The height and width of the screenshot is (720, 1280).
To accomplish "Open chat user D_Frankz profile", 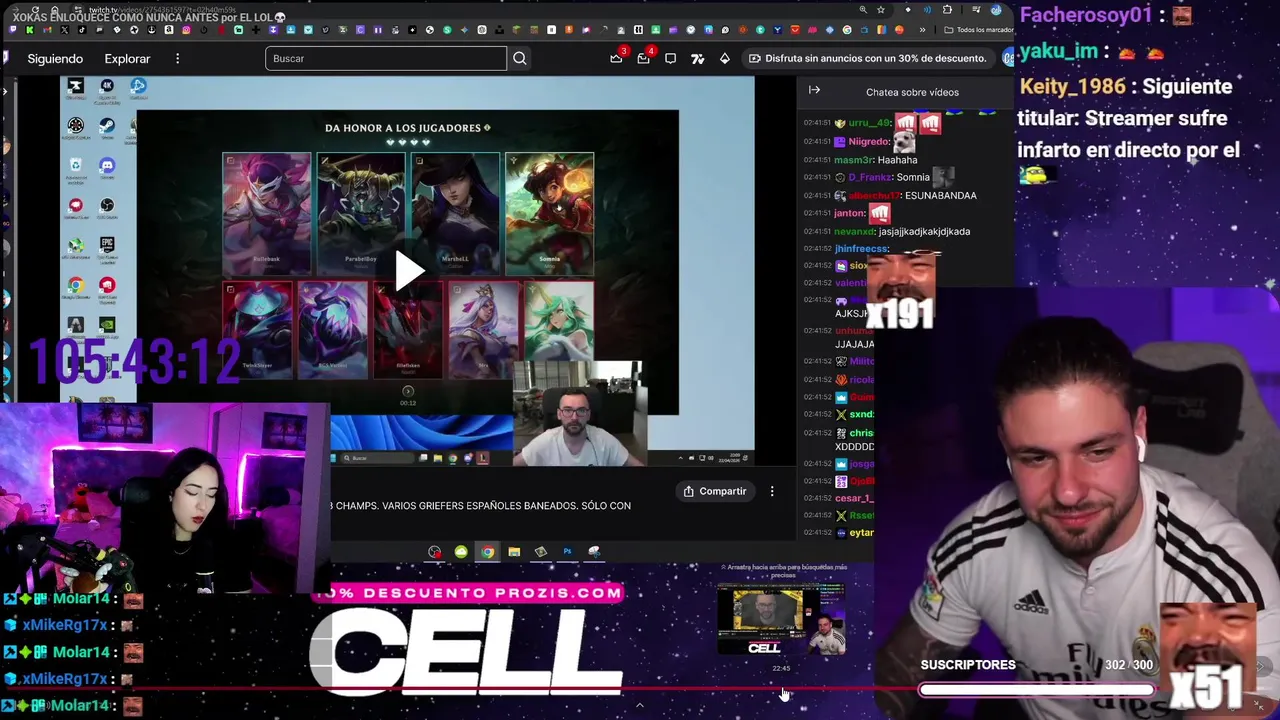I will point(869,177).
